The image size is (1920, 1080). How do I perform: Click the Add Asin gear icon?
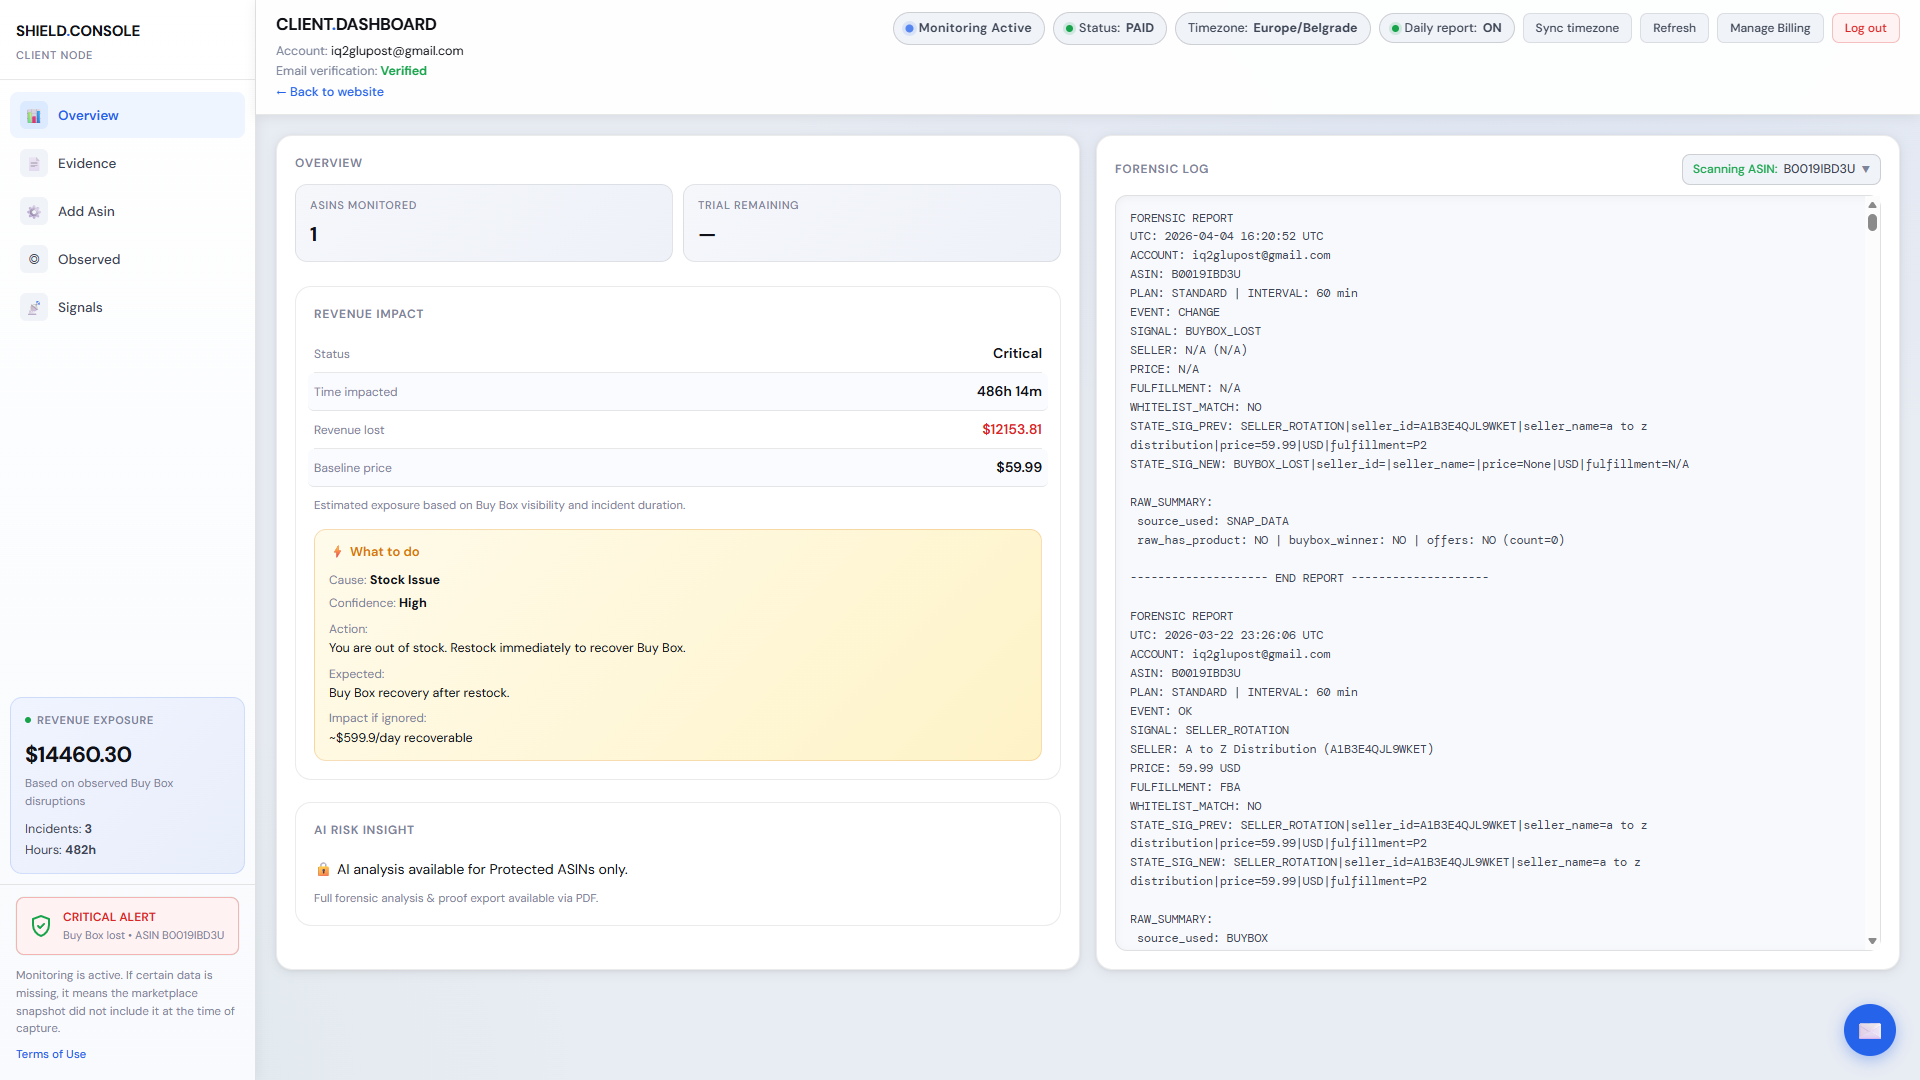pyautogui.click(x=34, y=212)
